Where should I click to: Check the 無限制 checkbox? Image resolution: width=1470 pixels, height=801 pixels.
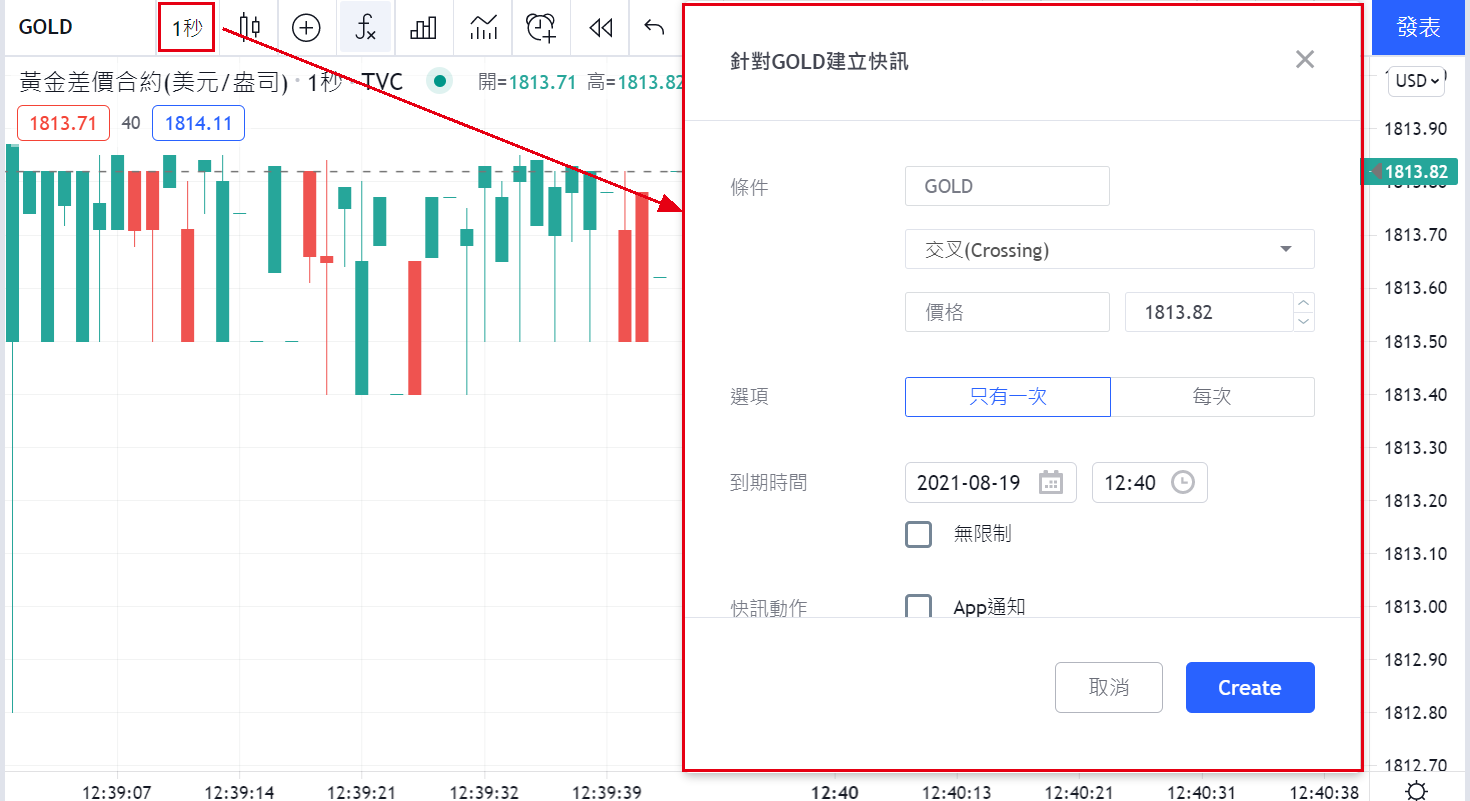[918, 534]
